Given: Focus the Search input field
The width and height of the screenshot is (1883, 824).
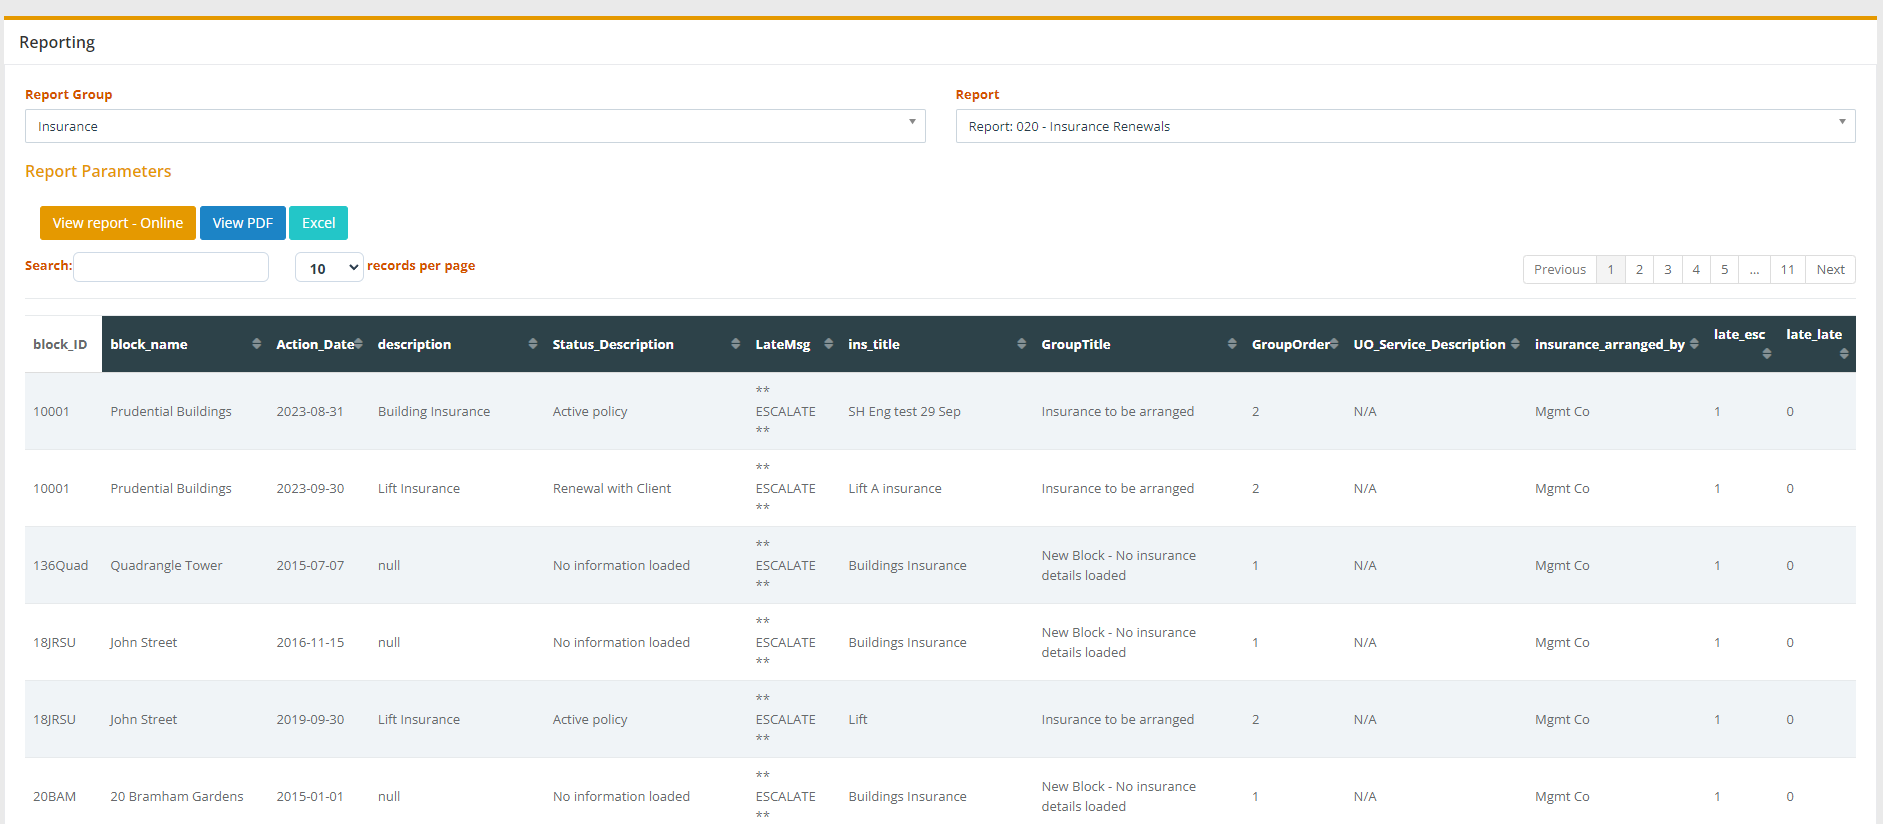Looking at the screenshot, I should click(x=171, y=267).
